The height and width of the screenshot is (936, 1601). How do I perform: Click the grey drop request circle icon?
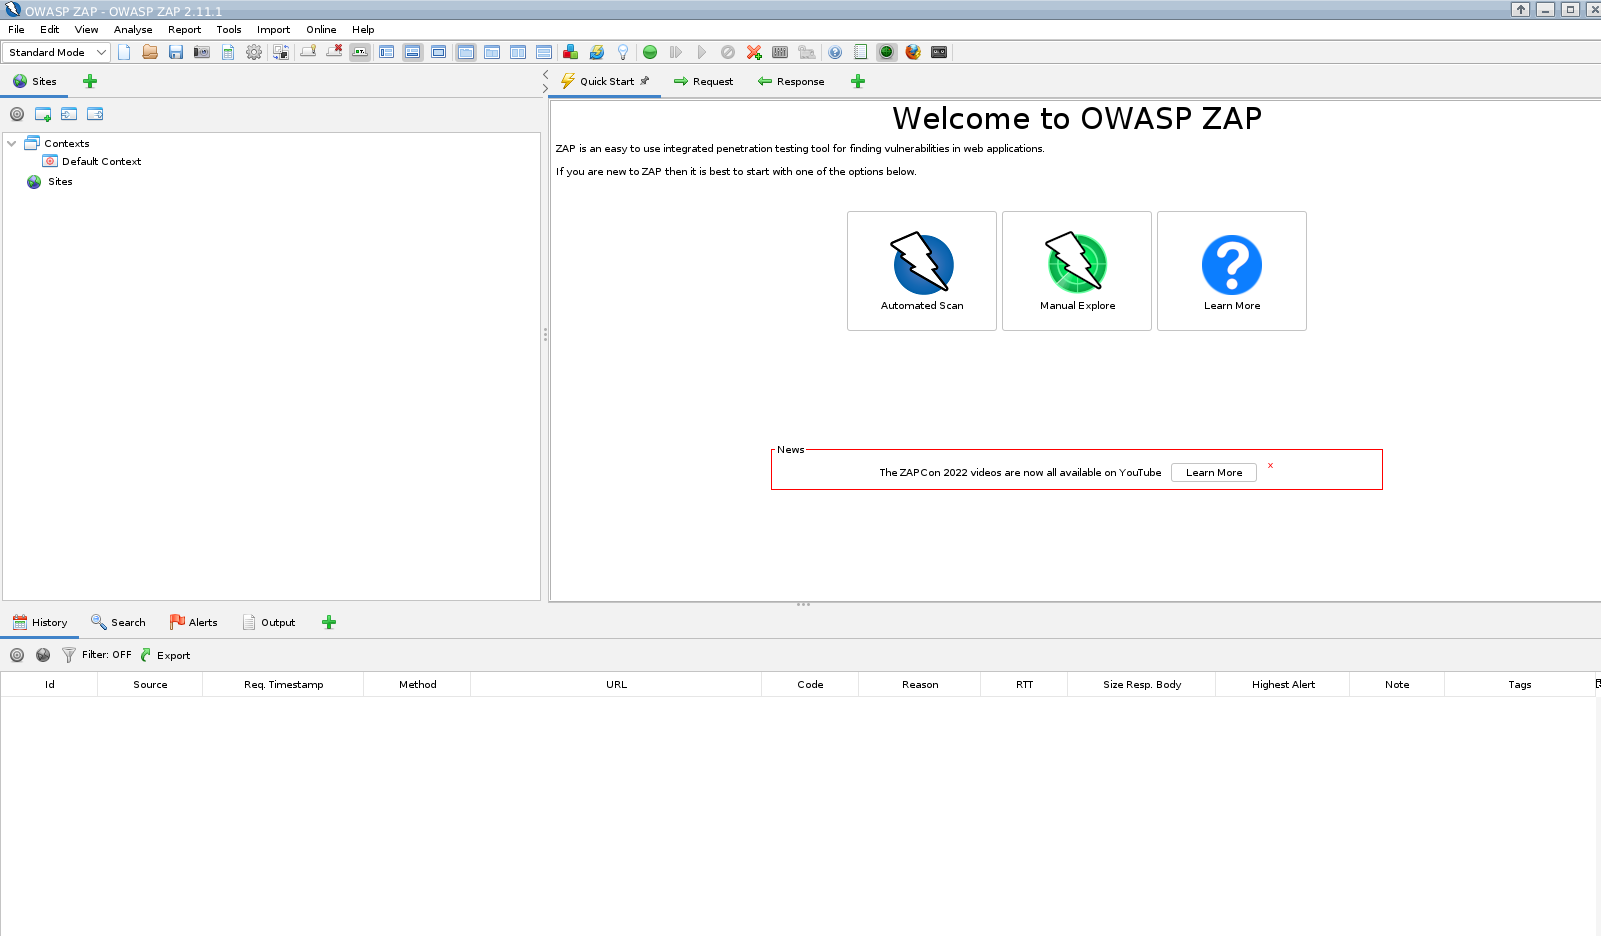pyautogui.click(x=728, y=52)
